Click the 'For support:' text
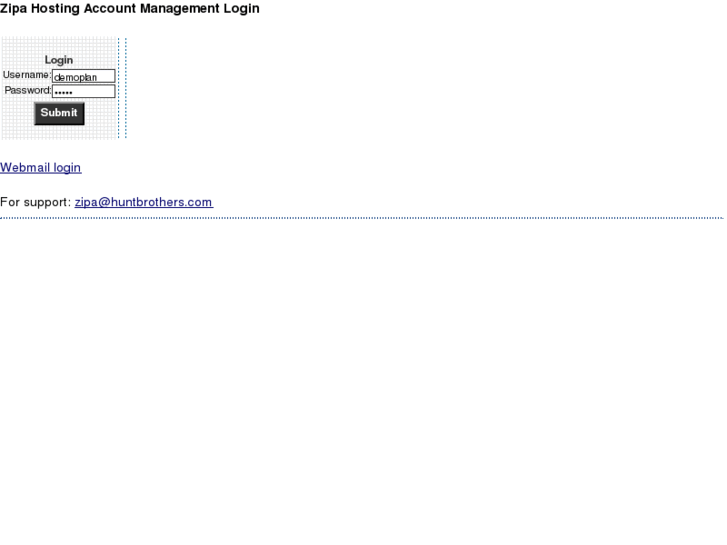 pyautogui.click(x=36, y=202)
